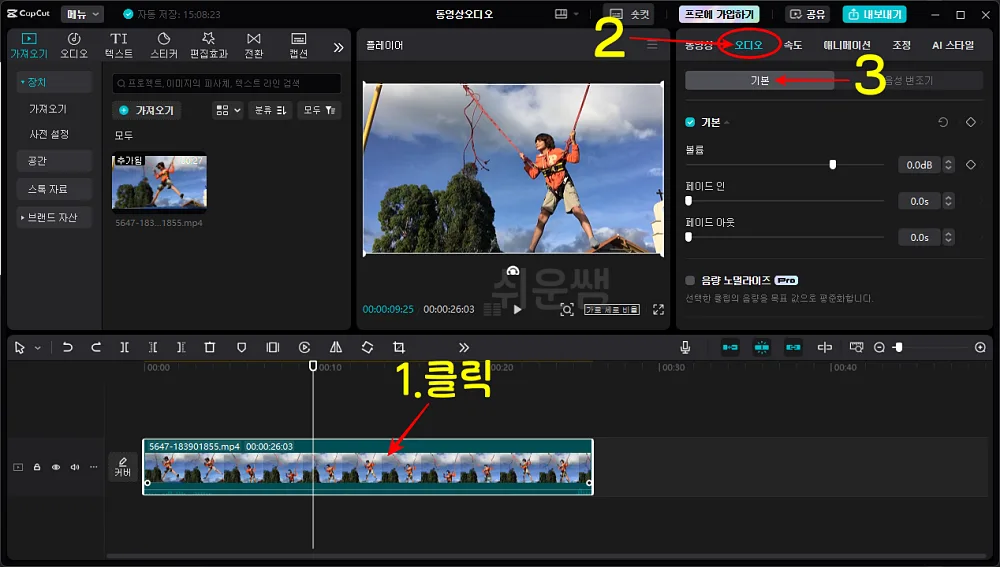The width and height of the screenshot is (1000, 567).
Task: Toggle the track visibility eye icon
Action: [56, 467]
